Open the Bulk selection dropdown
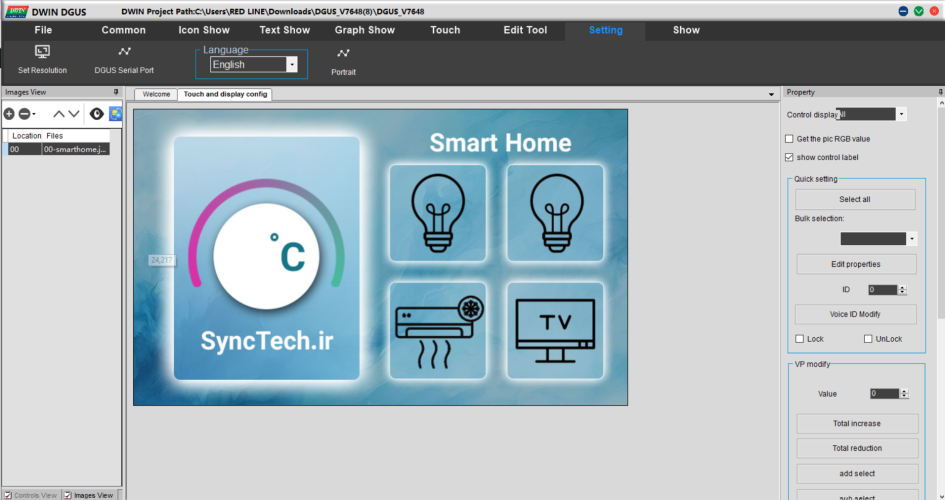The image size is (945, 500). (911, 239)
